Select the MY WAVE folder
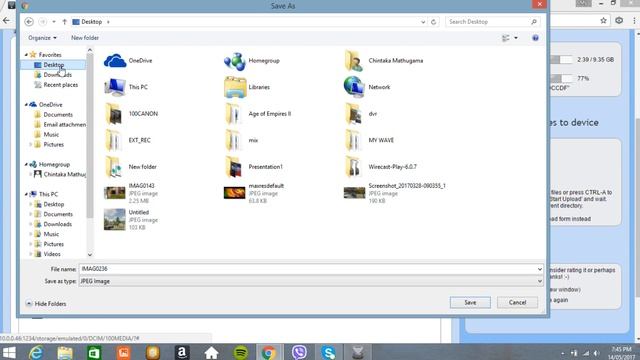 369,140
